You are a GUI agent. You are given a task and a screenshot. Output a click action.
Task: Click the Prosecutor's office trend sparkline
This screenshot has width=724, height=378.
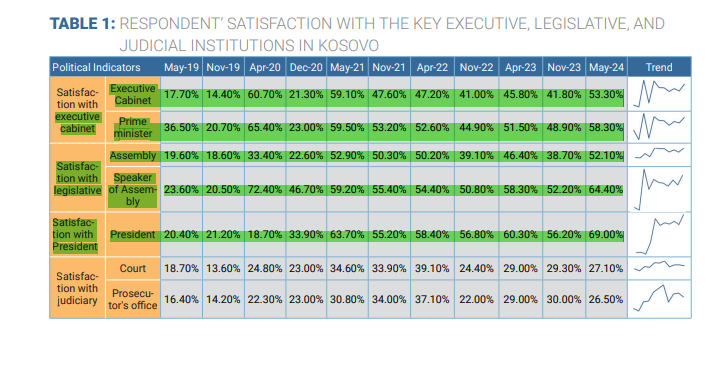click(x=659, y=298)
